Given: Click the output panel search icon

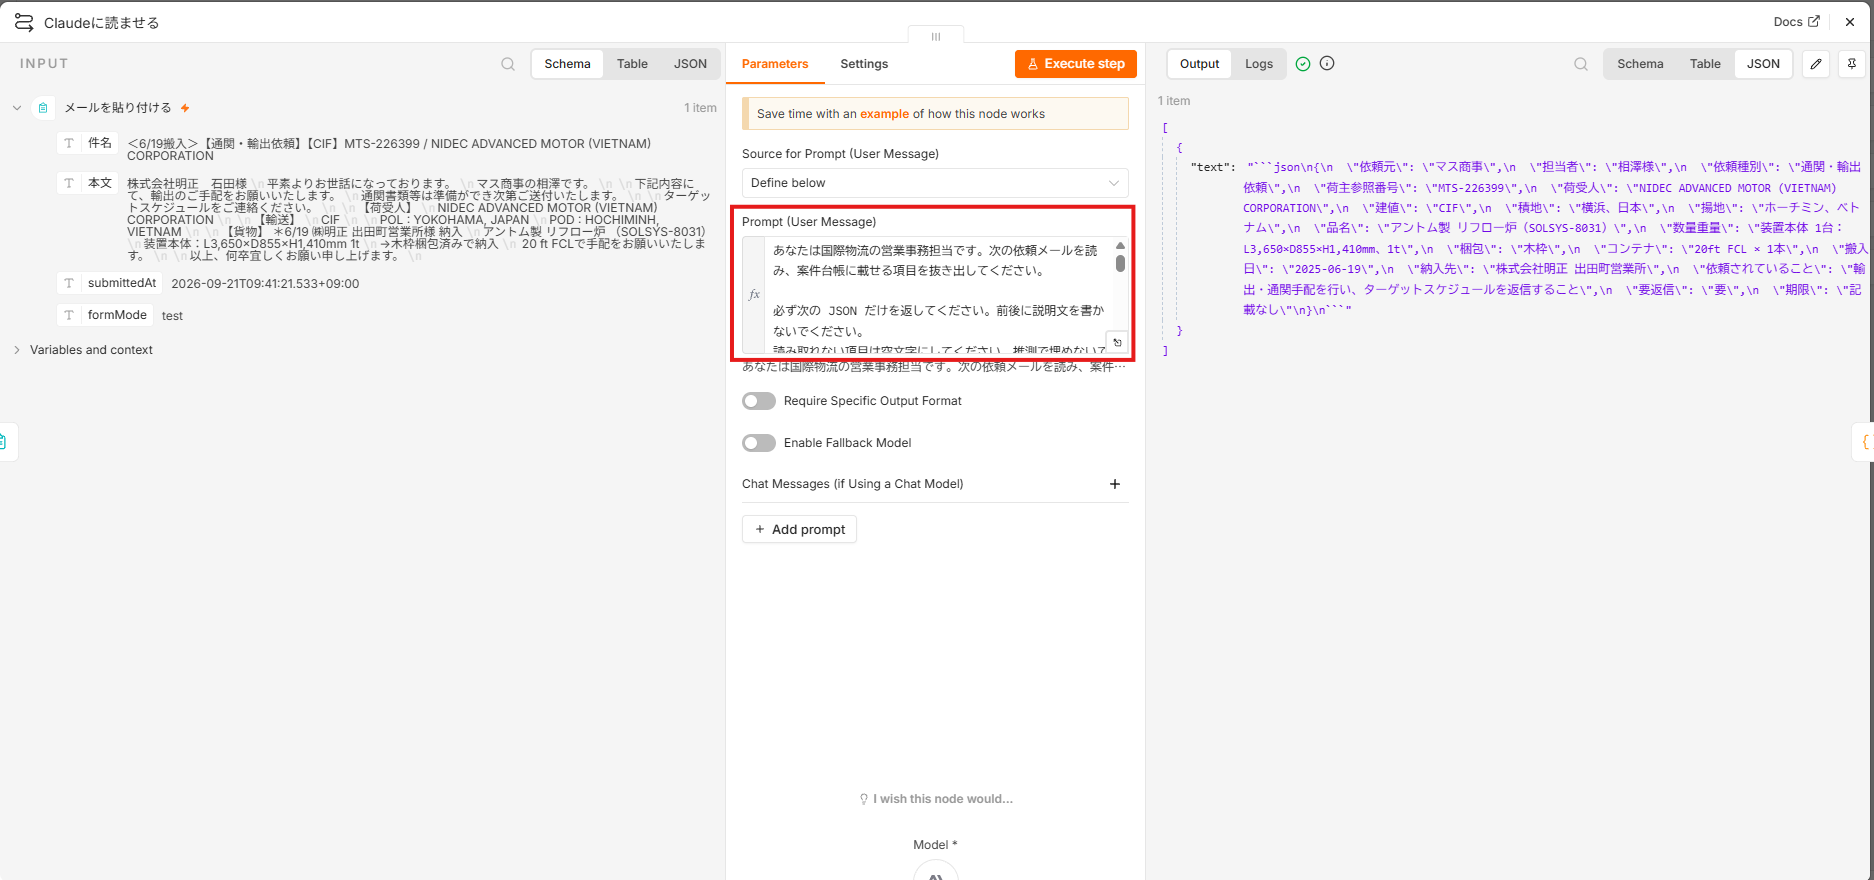Looking at the screenshot, I should point(1581,64).
